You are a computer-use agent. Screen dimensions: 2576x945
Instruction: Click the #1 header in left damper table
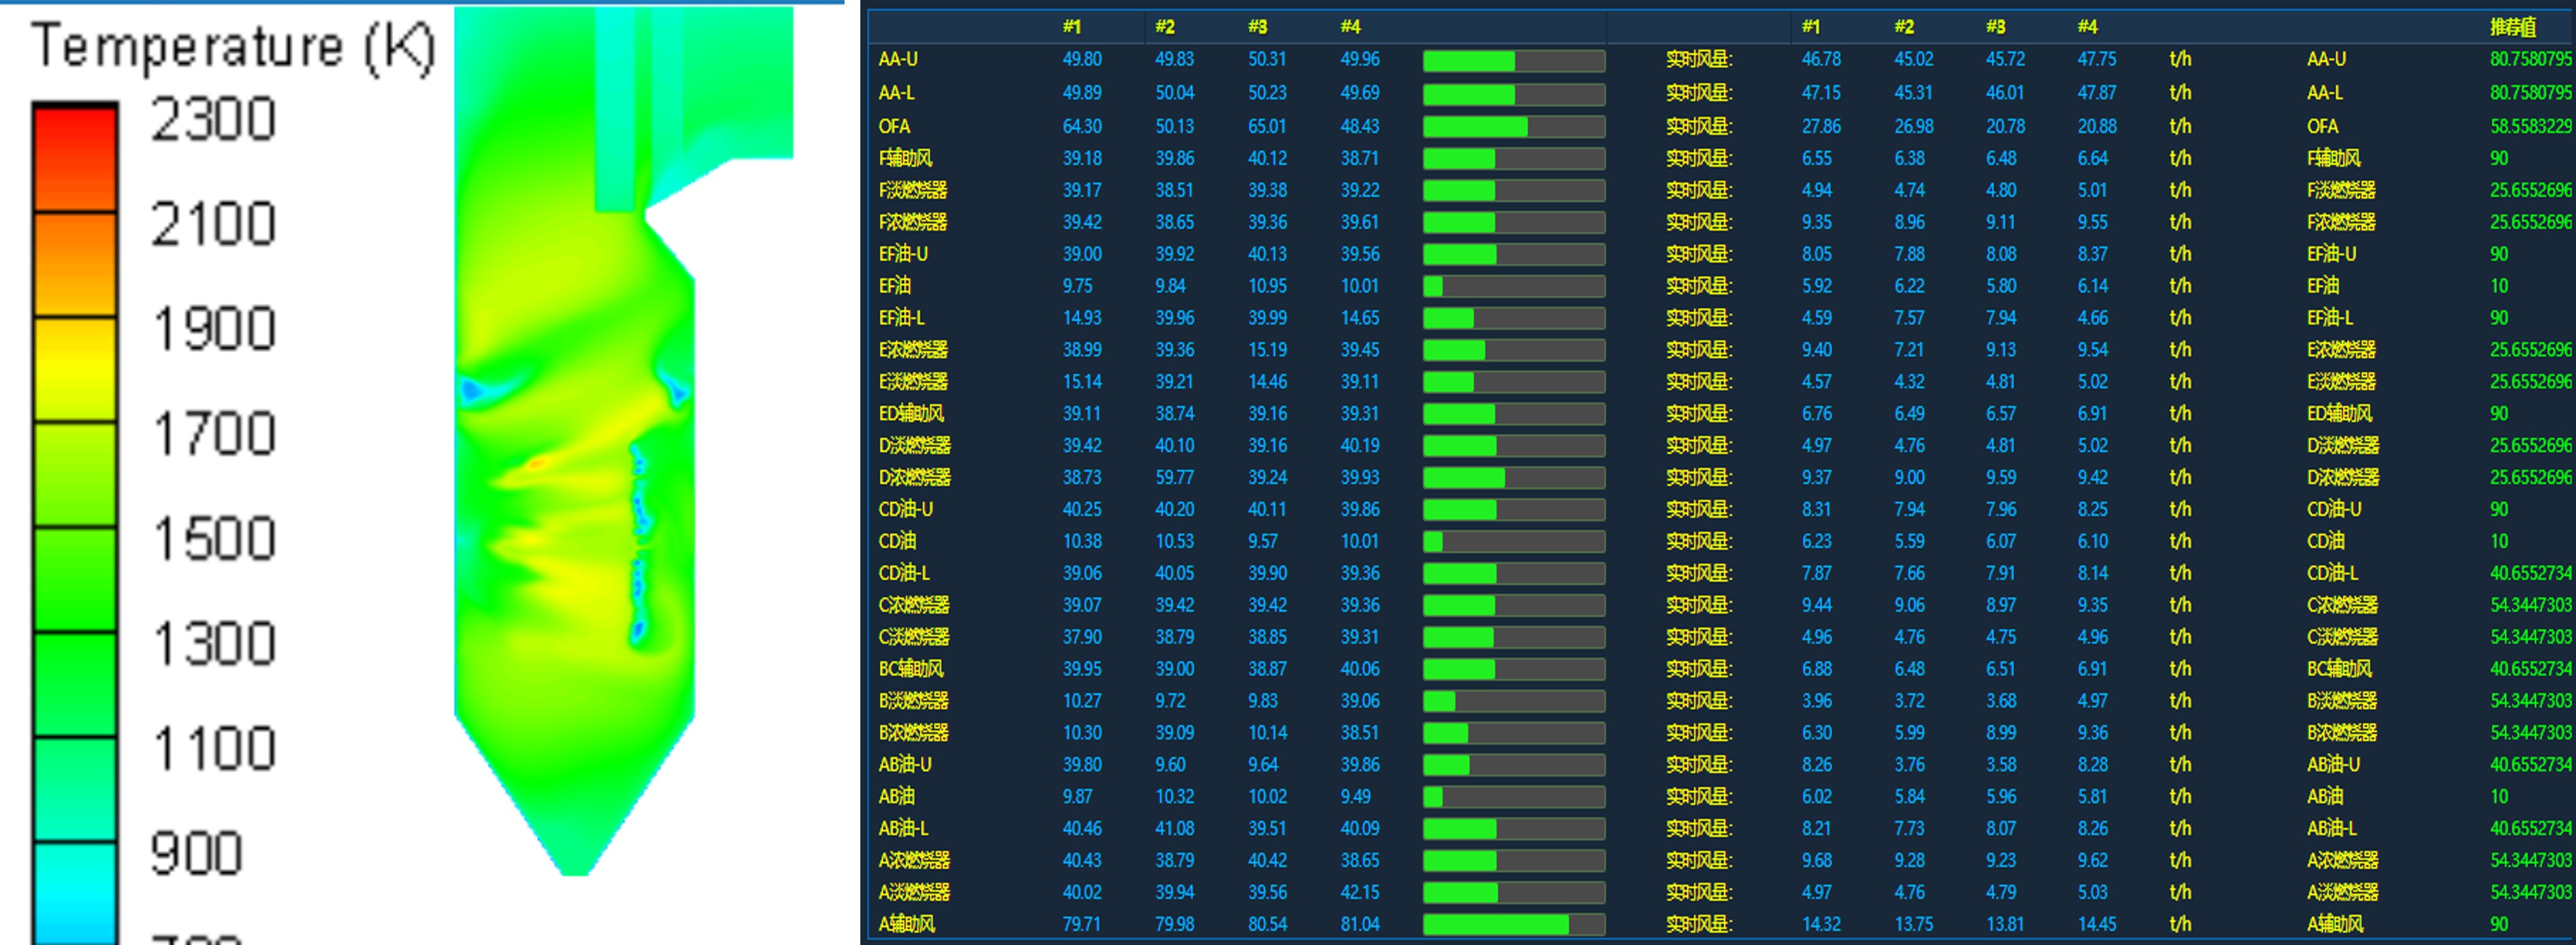point(1071,27)
